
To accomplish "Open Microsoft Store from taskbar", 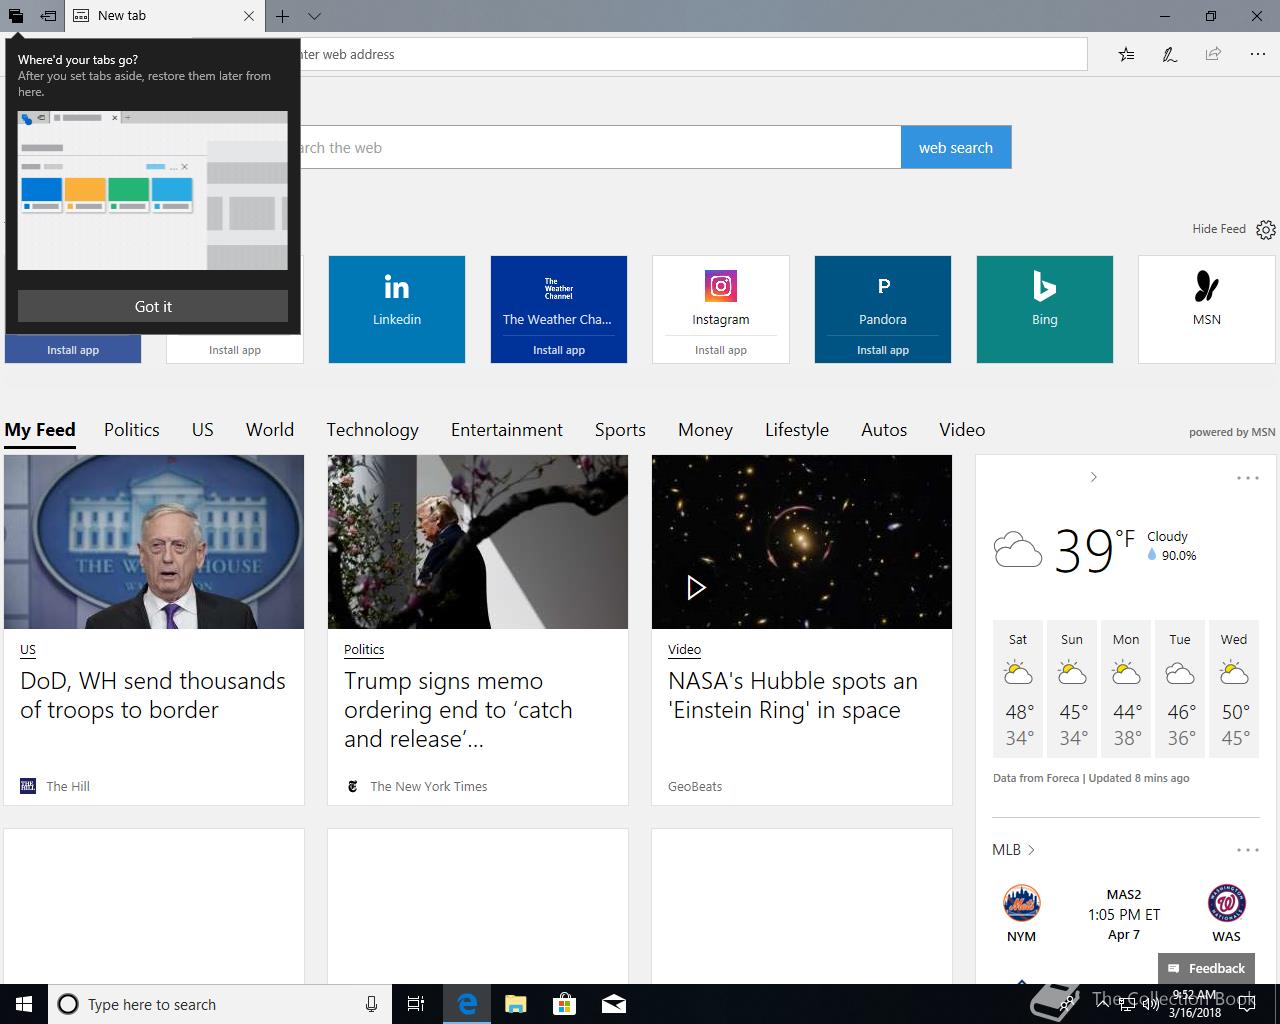I will pyautogui.click(x=565, y=1004).
